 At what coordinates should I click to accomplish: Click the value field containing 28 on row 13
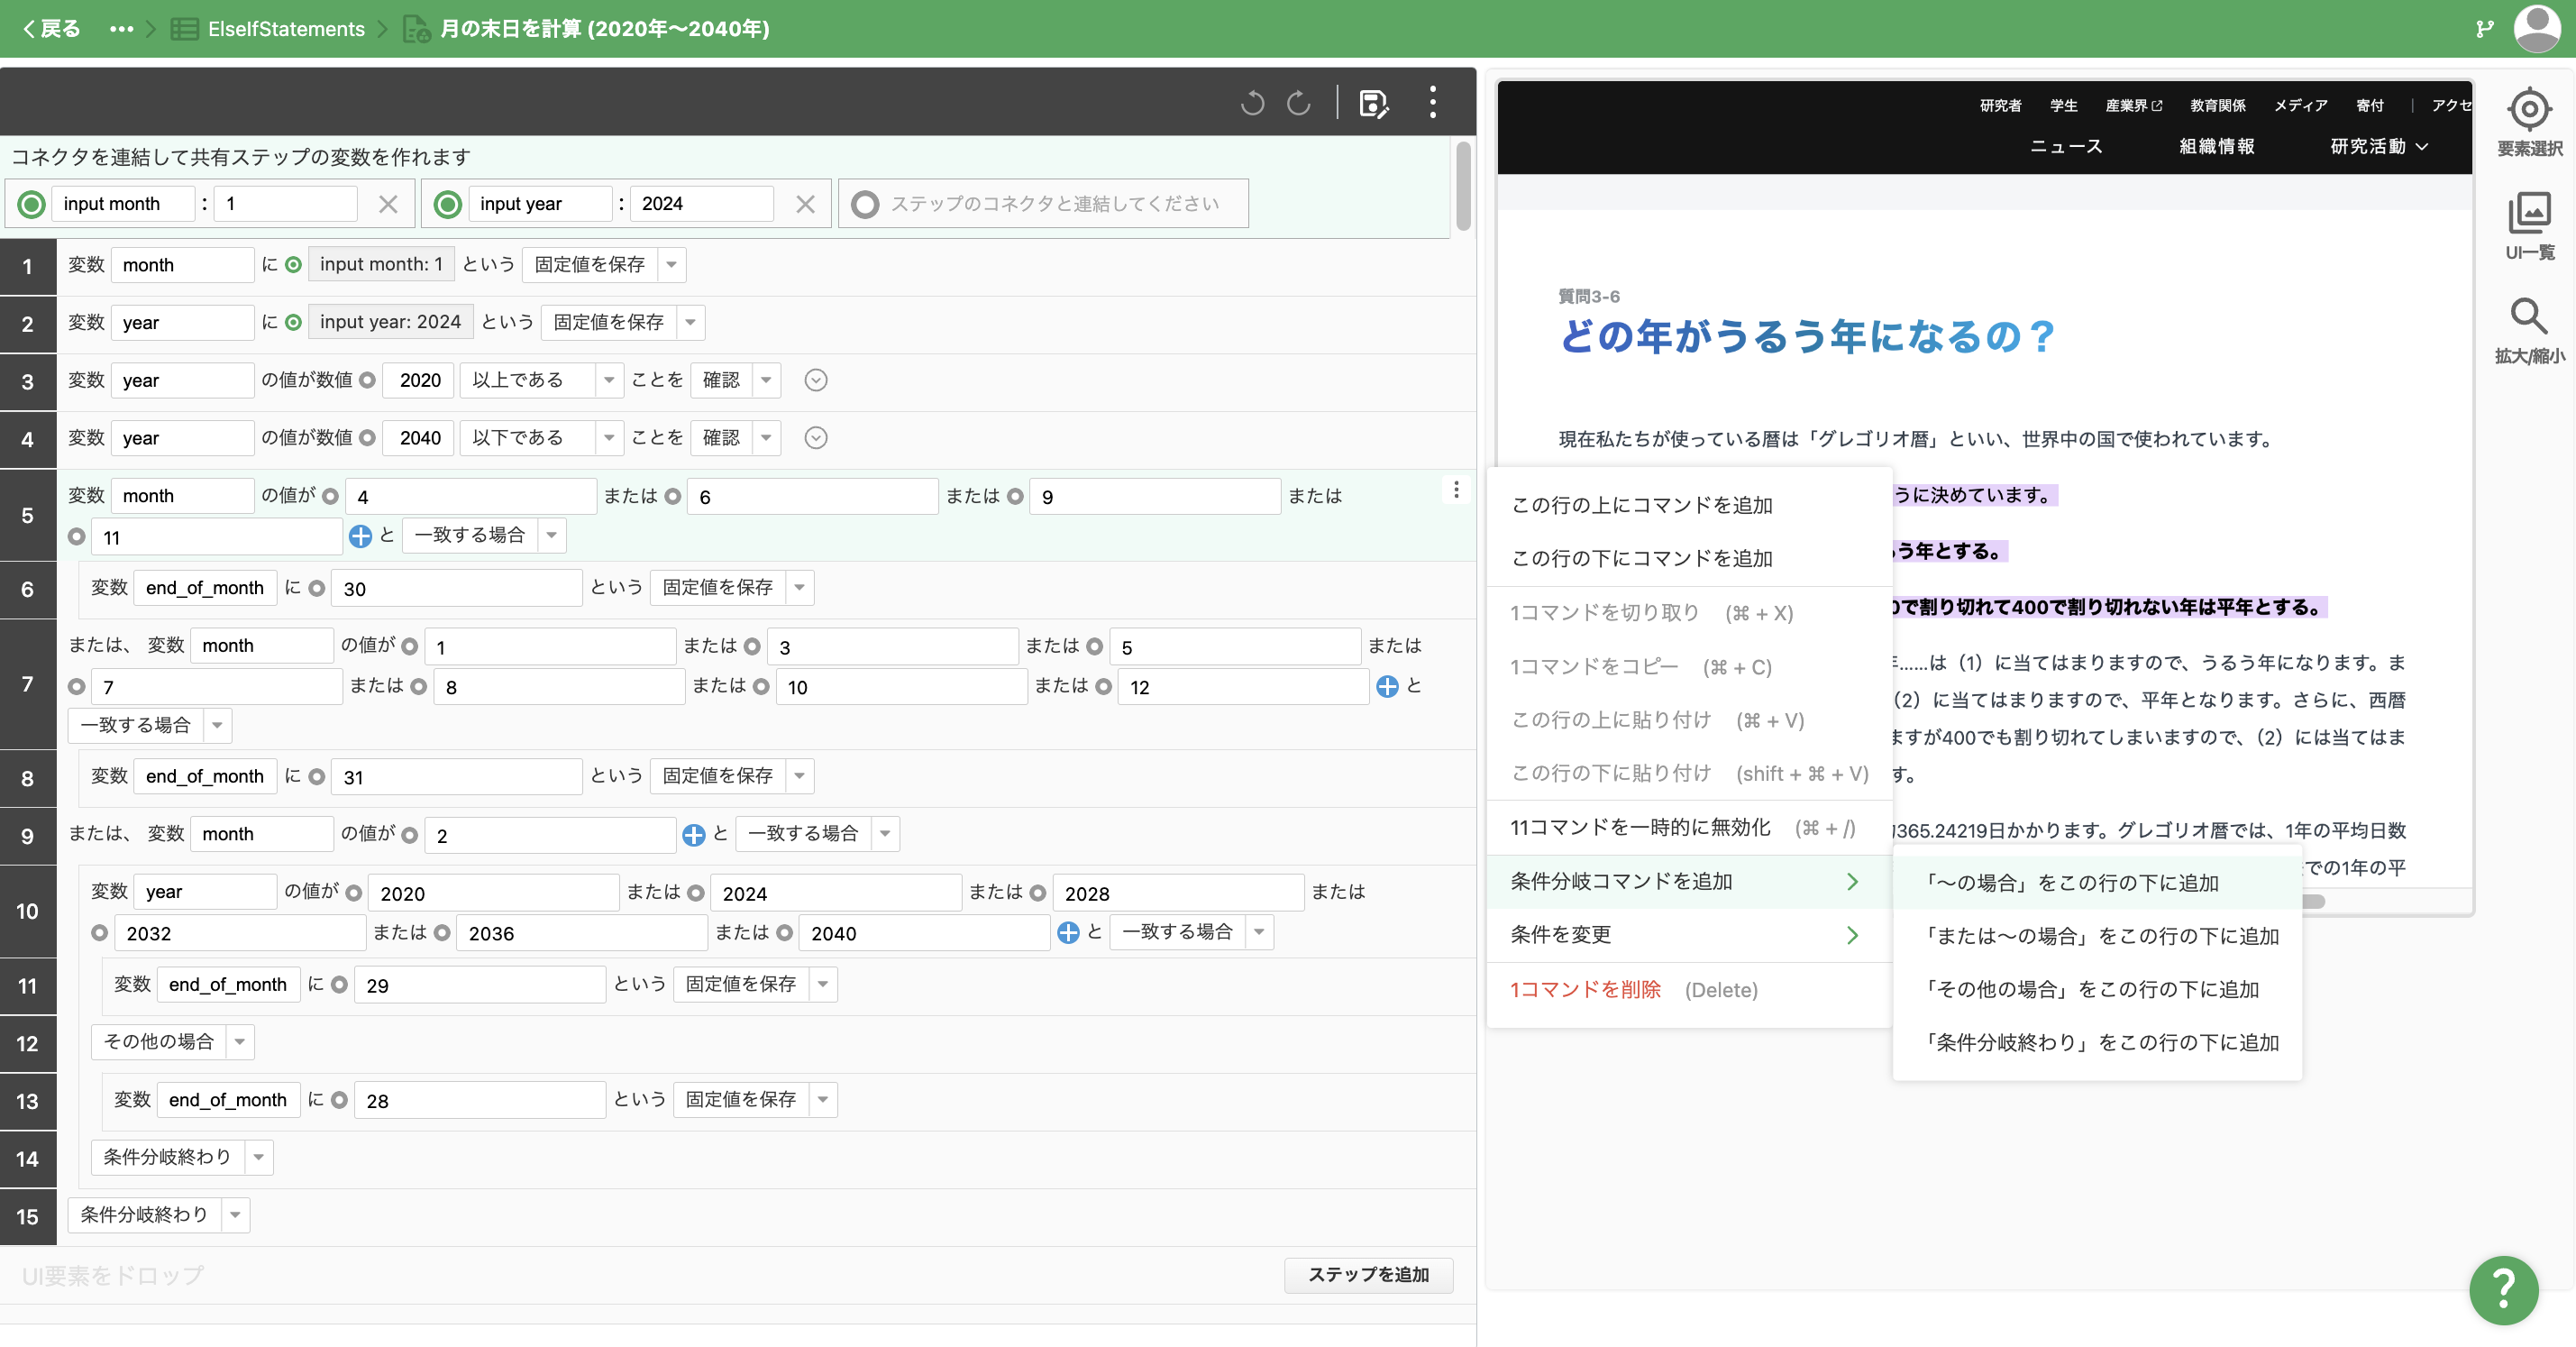pyautogui.click(x=480, y=1100)
